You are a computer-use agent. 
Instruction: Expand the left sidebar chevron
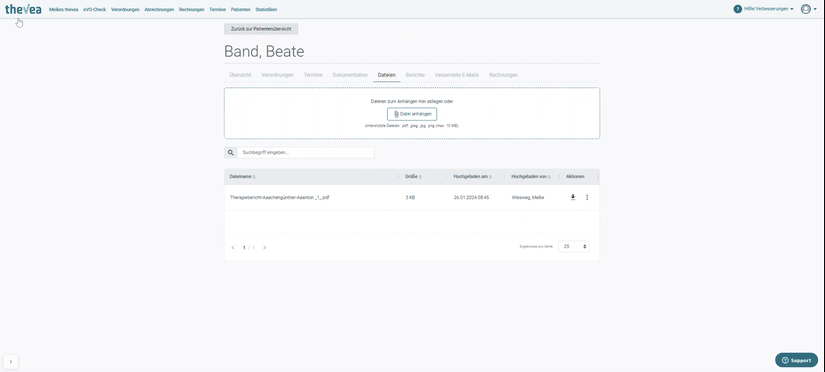[11, 361]
